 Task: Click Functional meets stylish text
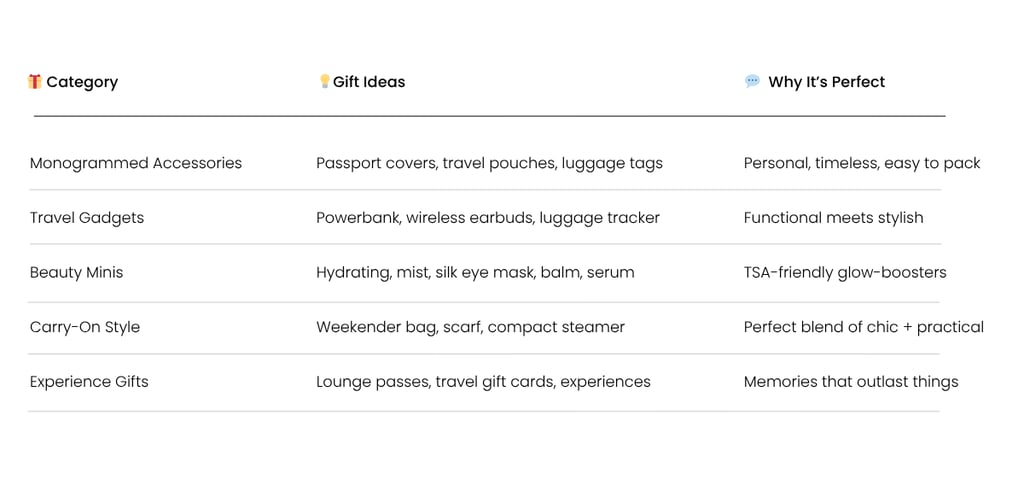(x=833, y=218)
